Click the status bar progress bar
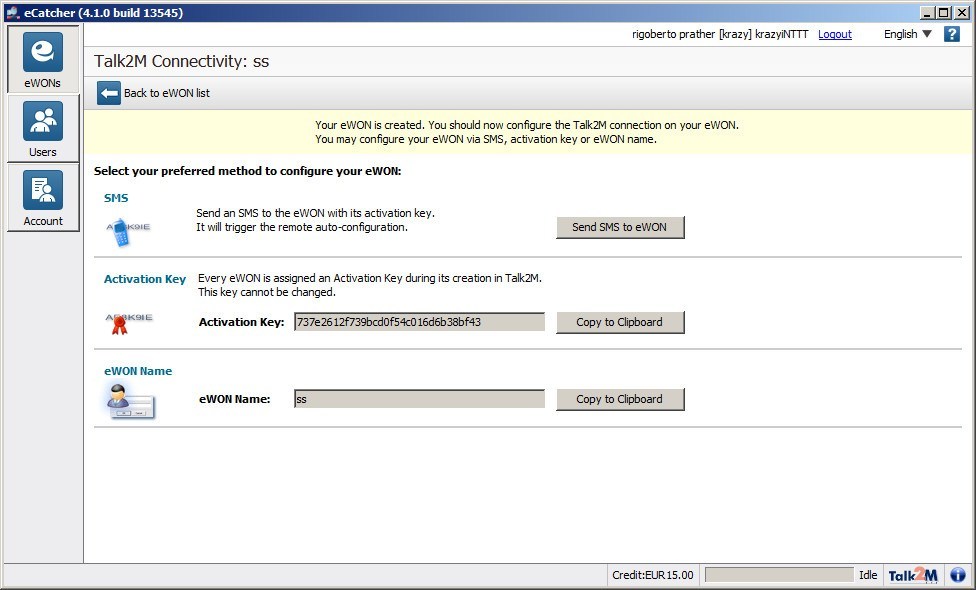This screenshot has height=590, width=976. tap(779, 575)
